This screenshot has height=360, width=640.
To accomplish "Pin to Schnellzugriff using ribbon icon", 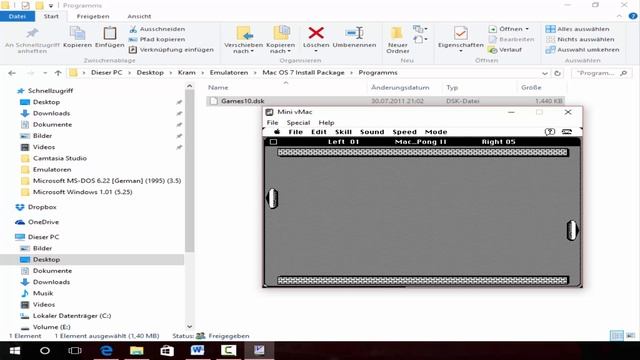I will tap(32, 40).
